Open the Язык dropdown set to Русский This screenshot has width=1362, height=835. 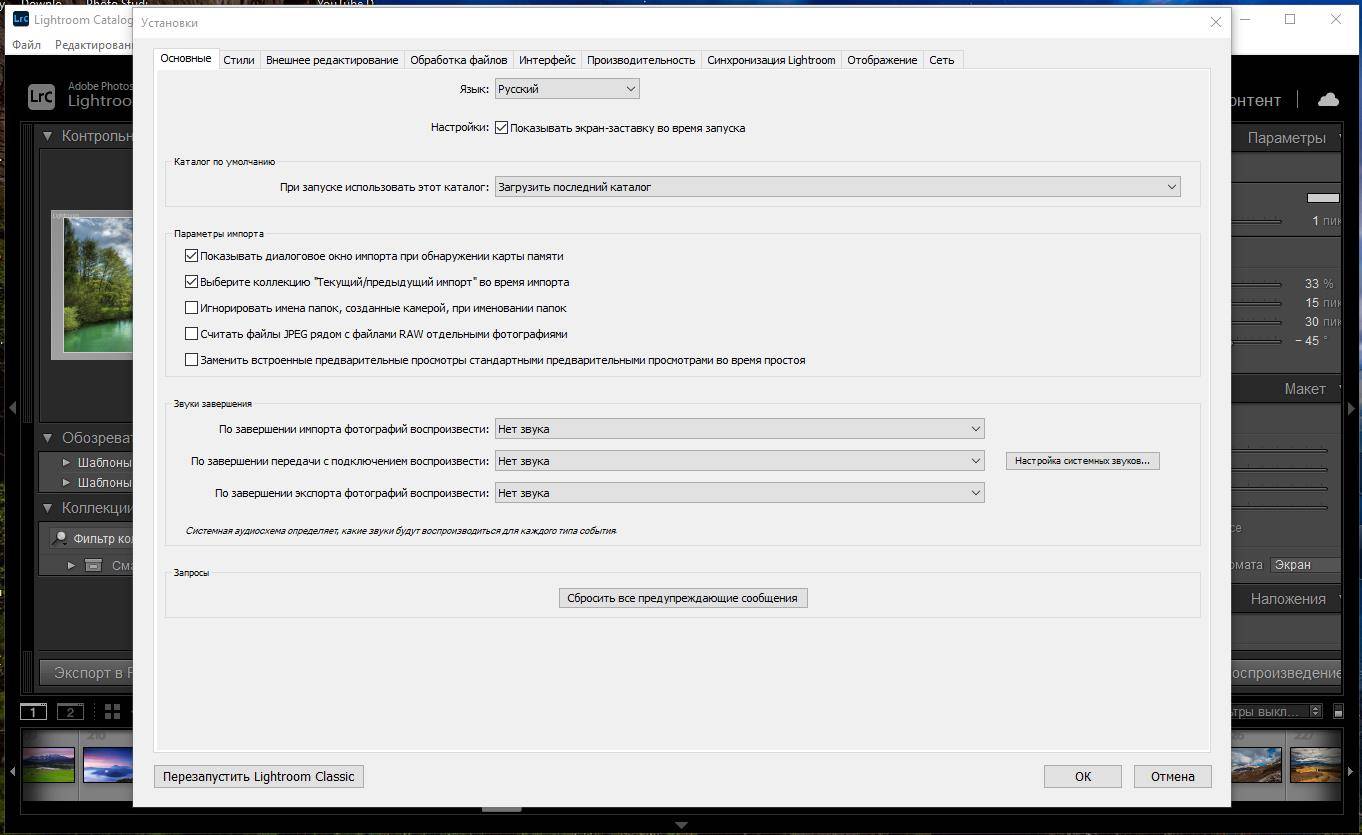(567, 89)
